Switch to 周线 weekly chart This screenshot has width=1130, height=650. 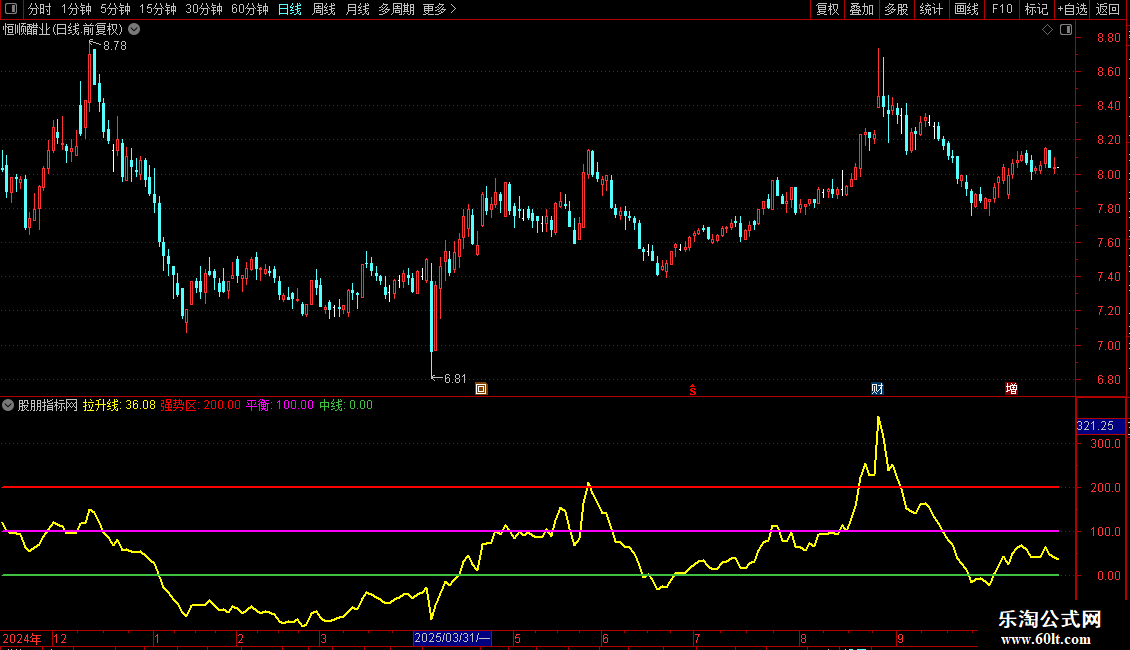324,9
